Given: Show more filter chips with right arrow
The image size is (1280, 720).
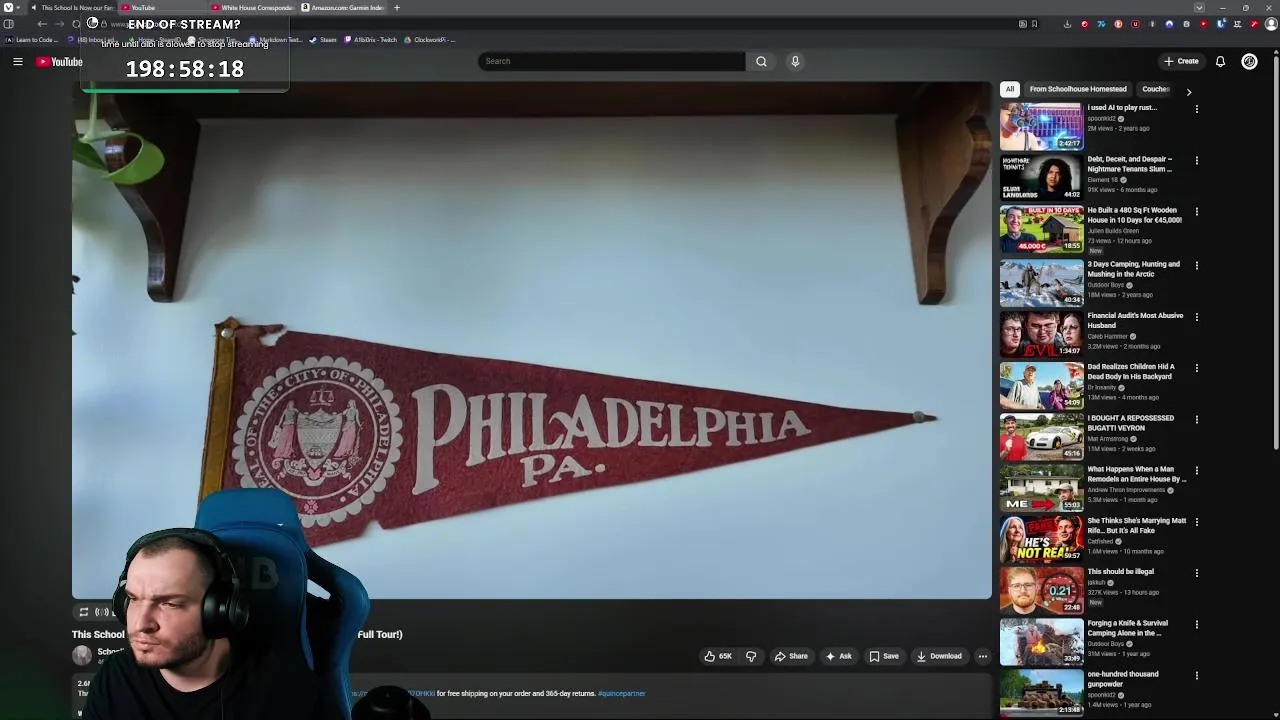Looking at the screenshot, I should pos(1188,91).
